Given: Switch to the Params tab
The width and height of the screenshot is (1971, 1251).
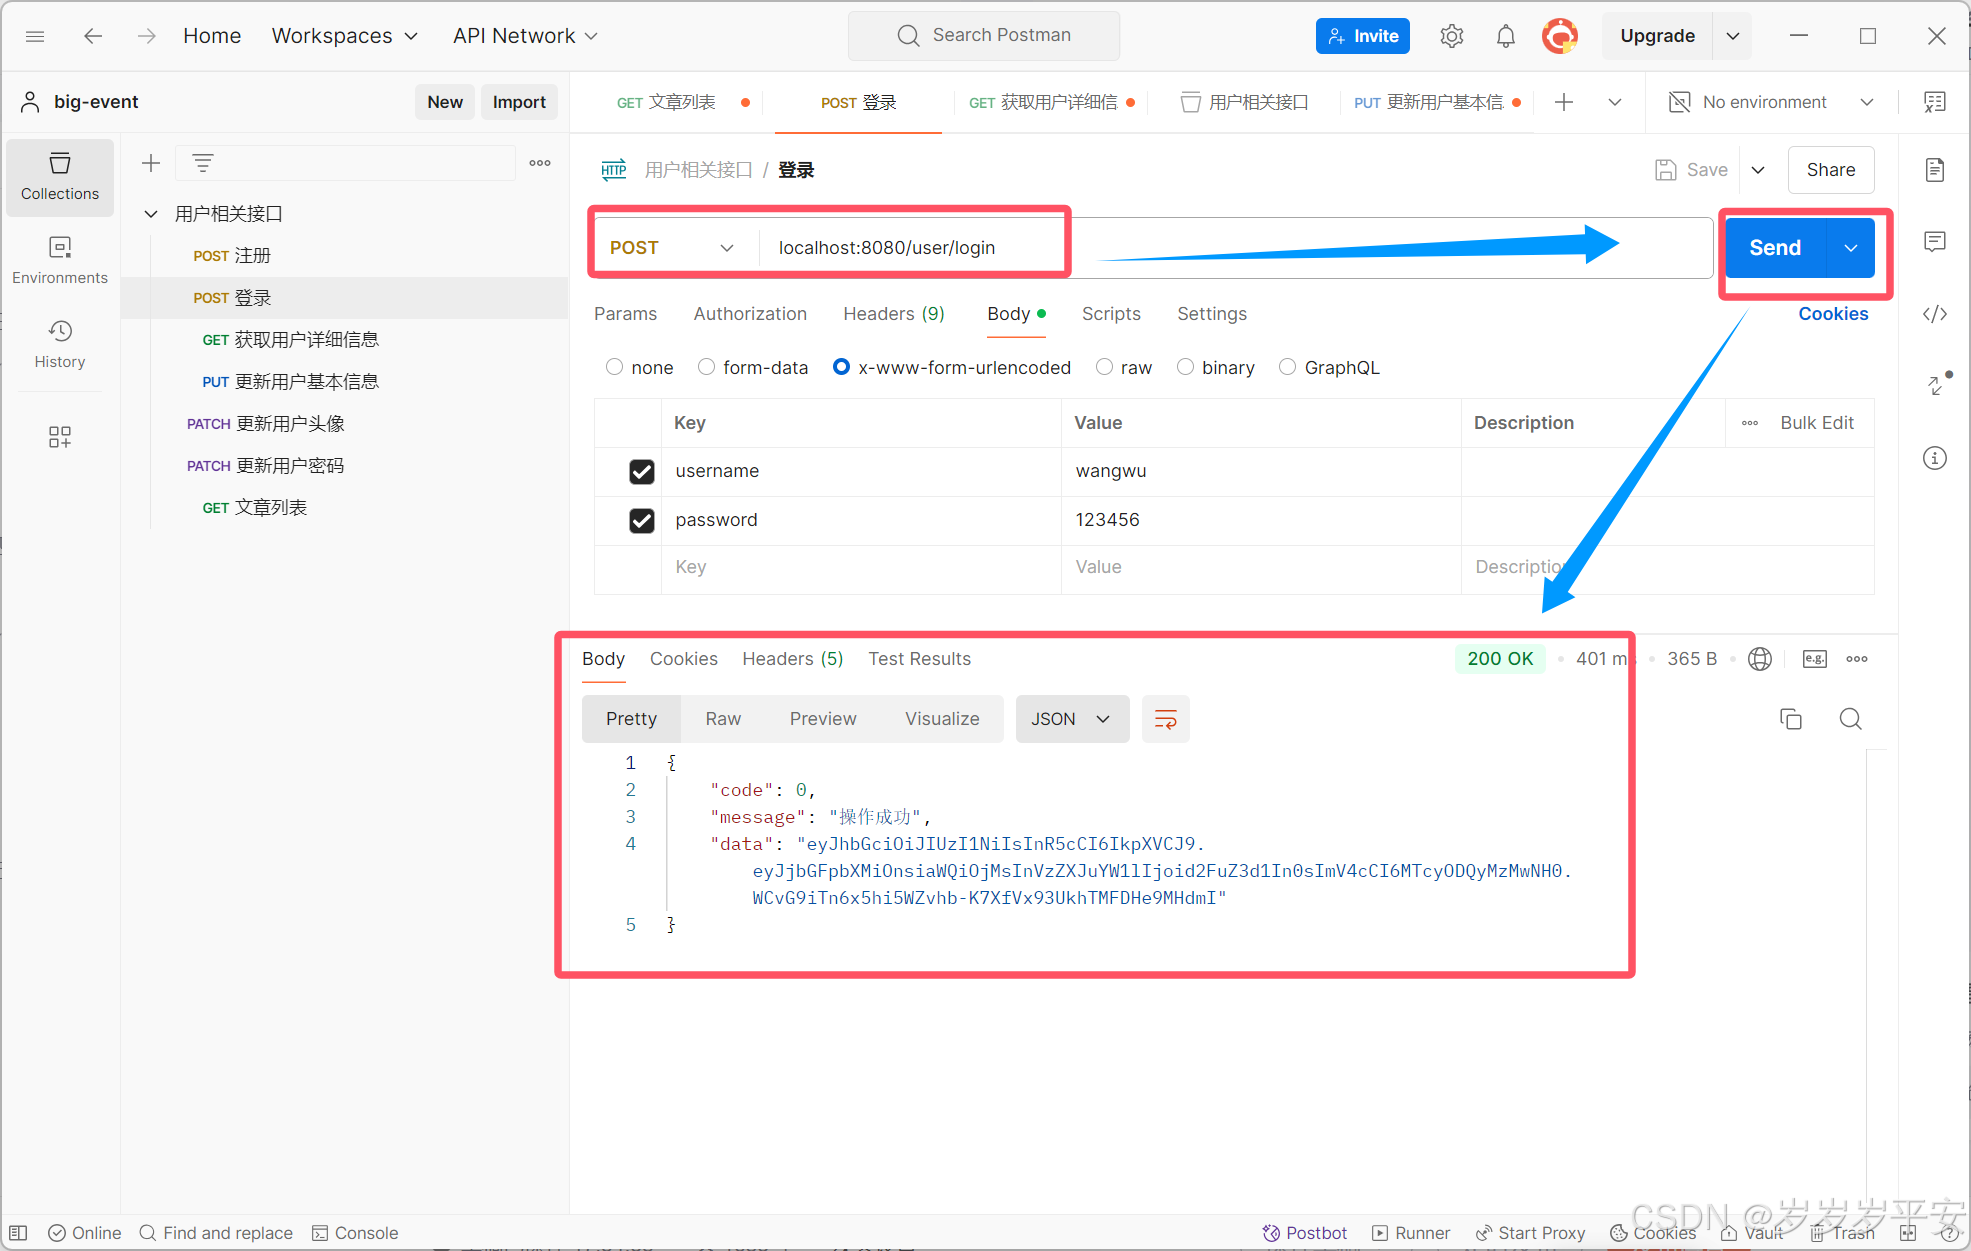Looking at the screenshot, I should click(625, 314).
